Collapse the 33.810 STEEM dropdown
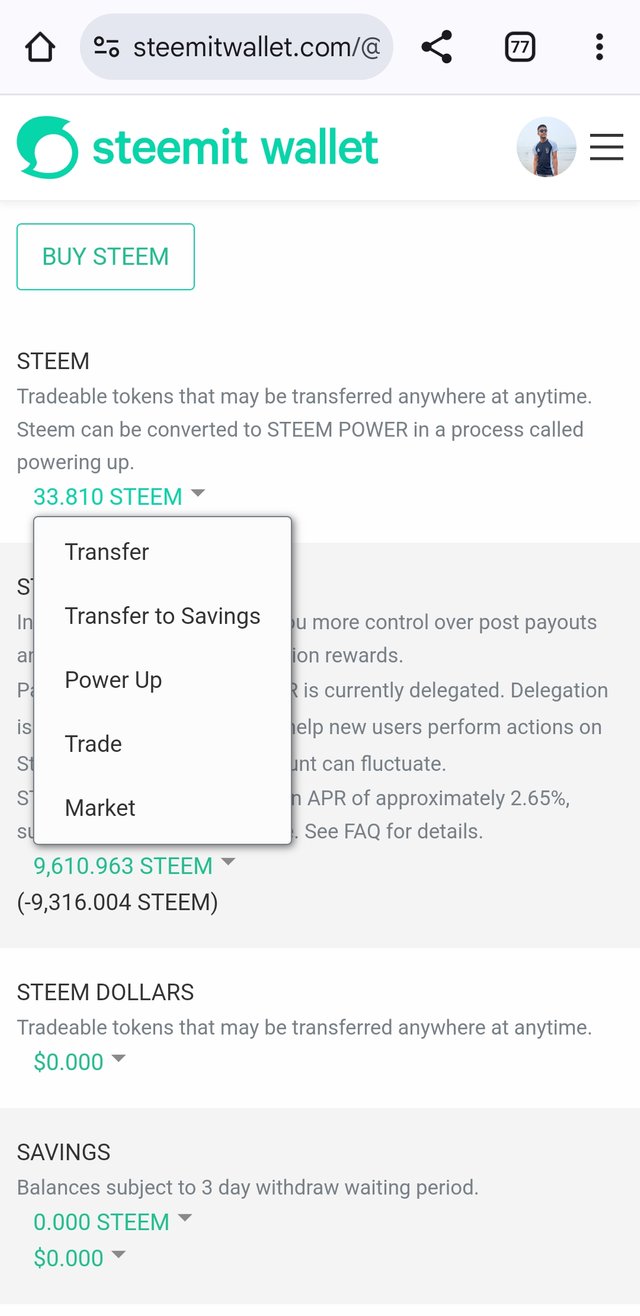Screen dimensions: 640x1316 tap(119, 496)
